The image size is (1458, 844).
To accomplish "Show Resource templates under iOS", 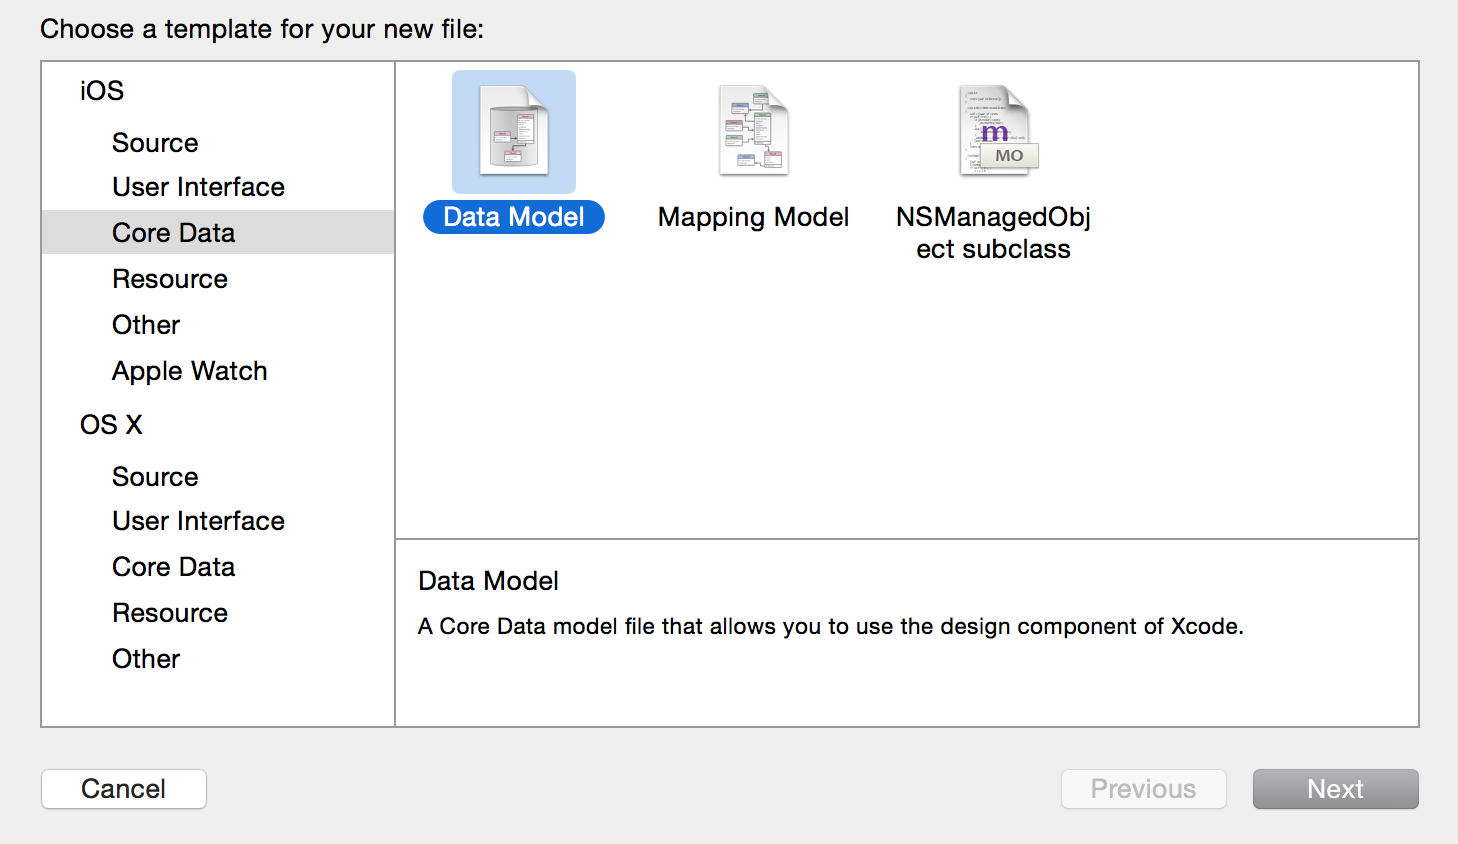I will (x=170, y=279).
